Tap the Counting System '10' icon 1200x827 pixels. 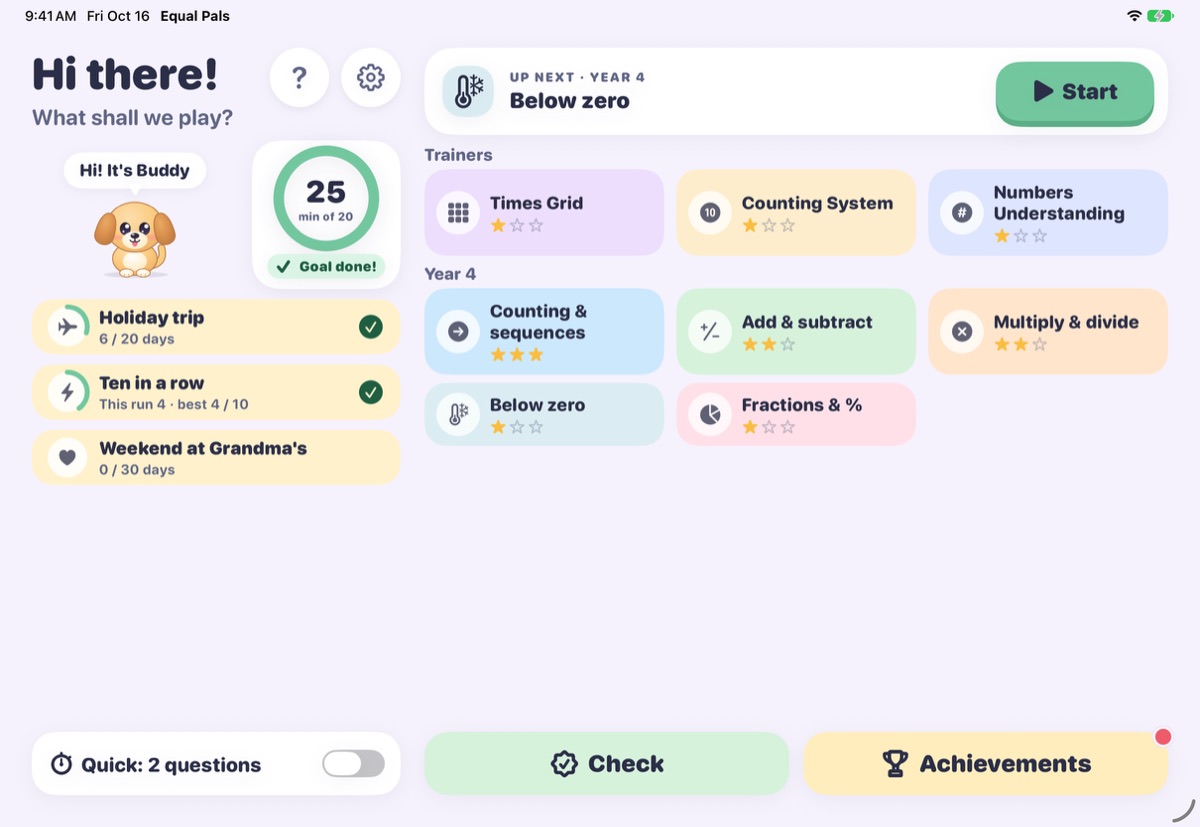(710, 213)
